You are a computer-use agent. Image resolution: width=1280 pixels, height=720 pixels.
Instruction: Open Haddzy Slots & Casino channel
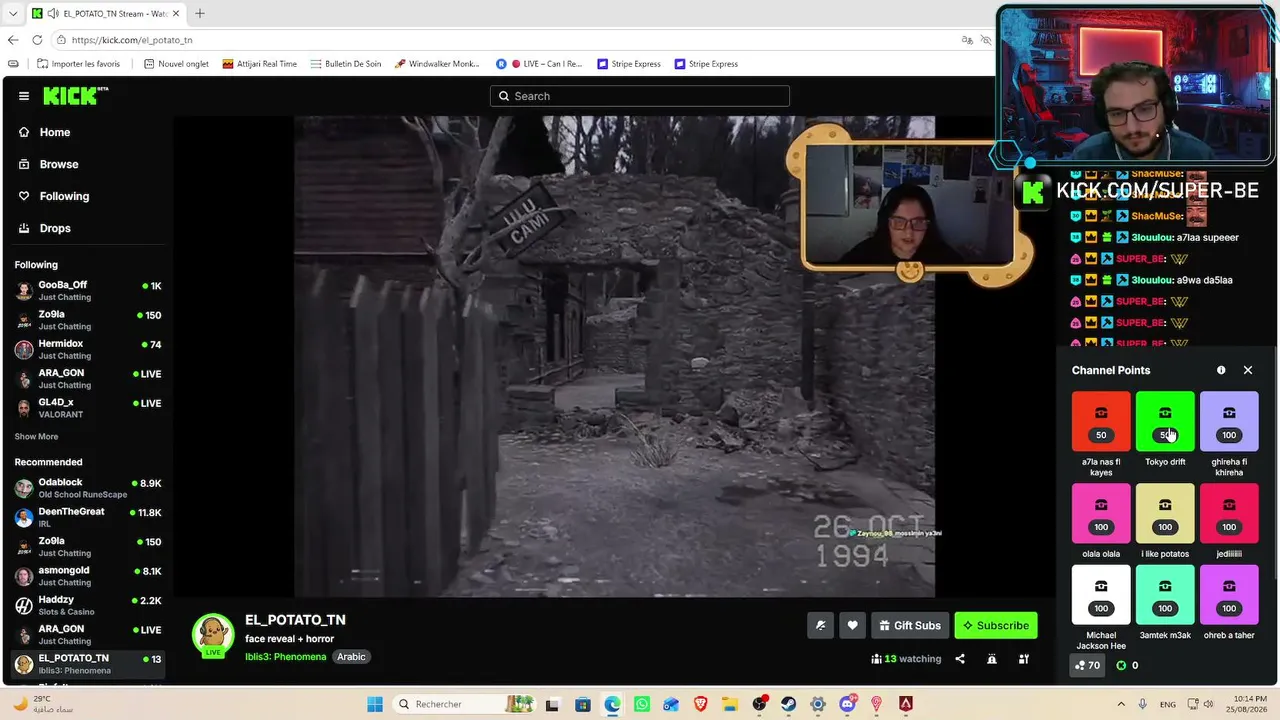coord(88,605)
